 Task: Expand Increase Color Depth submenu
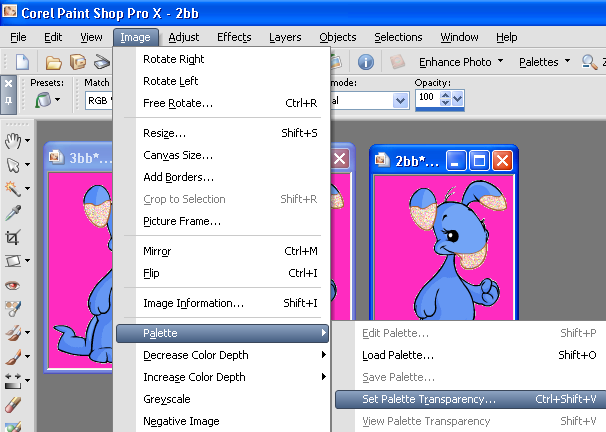pos(223,377)
